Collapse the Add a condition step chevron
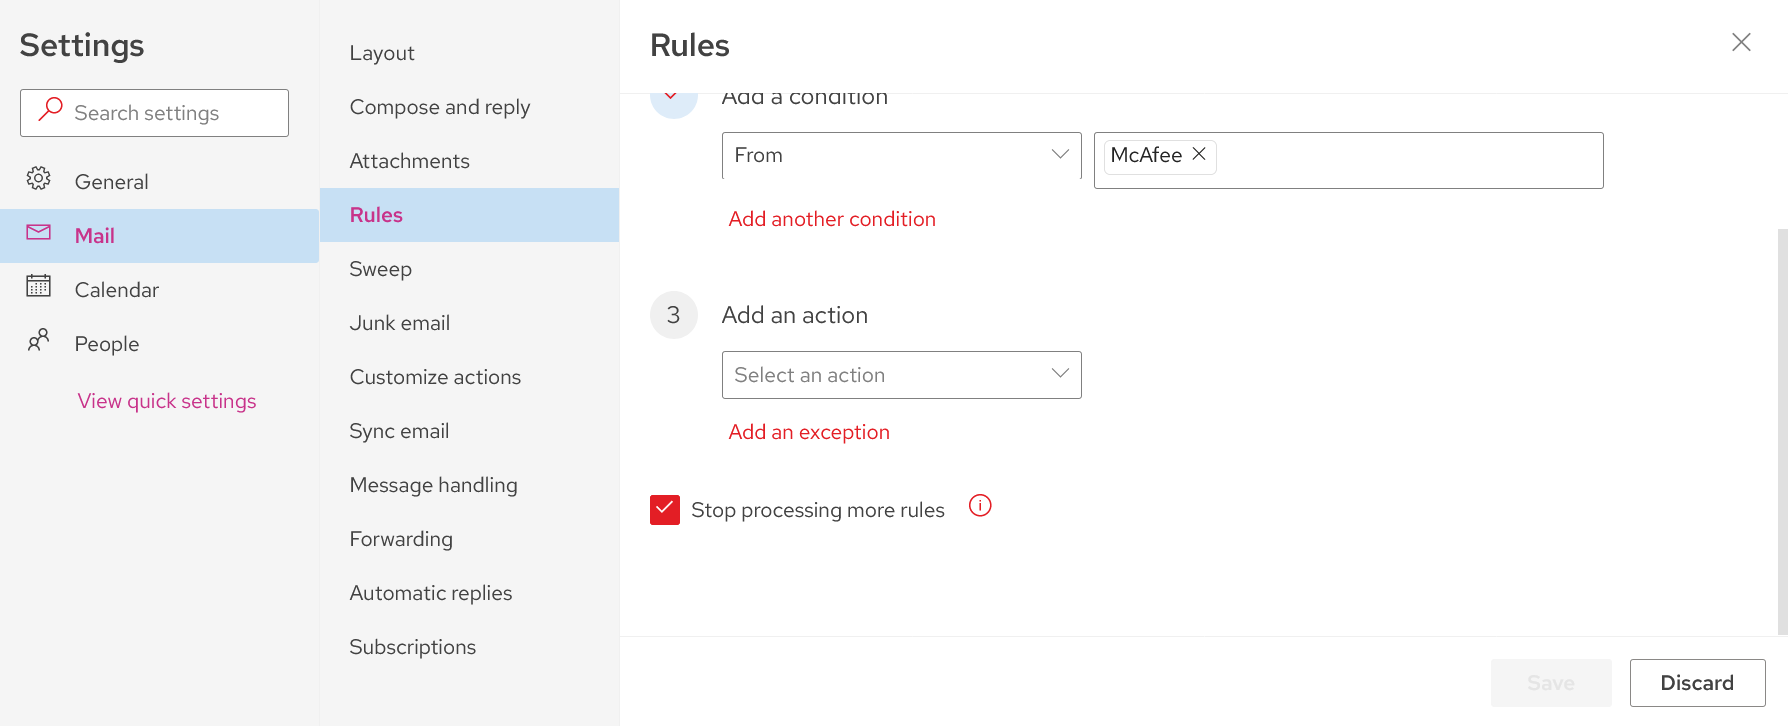Viewport: 1788px width, 726px height. [673, 96]
